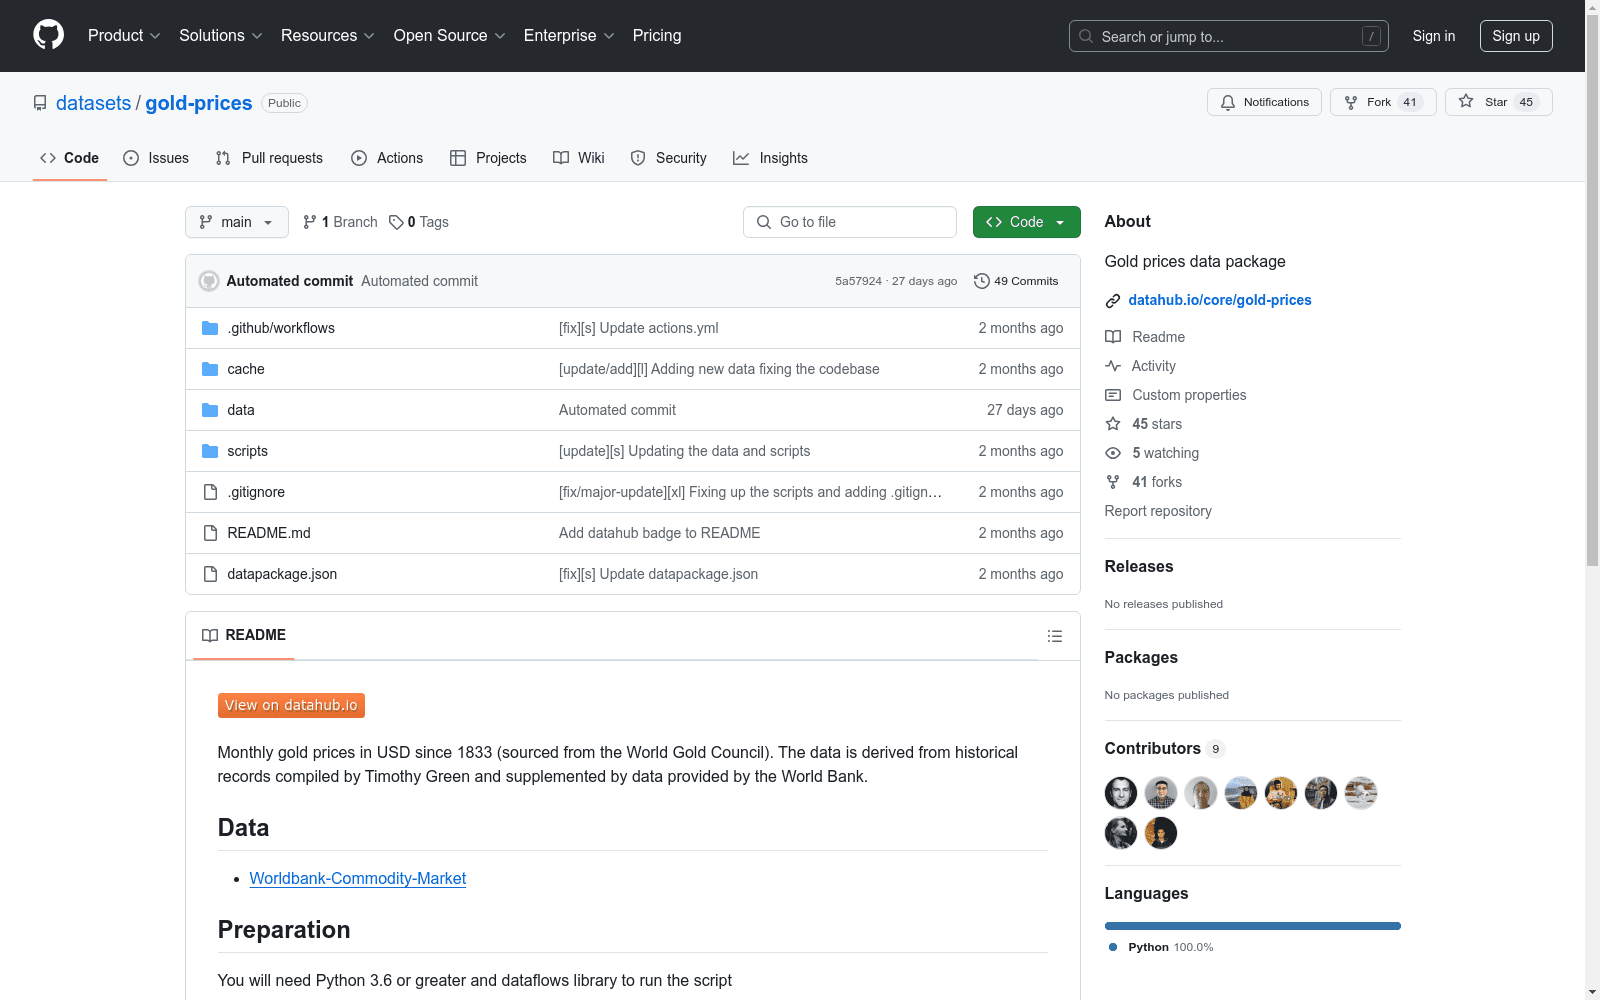View the 41 forks list
The width and height of the screenshot is (1600, 1000).
pos(1143,482)
